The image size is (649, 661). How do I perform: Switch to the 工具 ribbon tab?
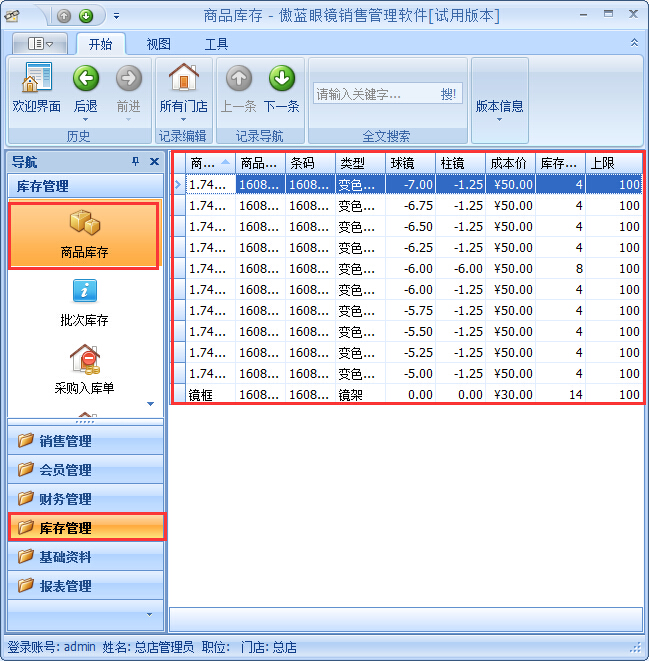[216, 44]
